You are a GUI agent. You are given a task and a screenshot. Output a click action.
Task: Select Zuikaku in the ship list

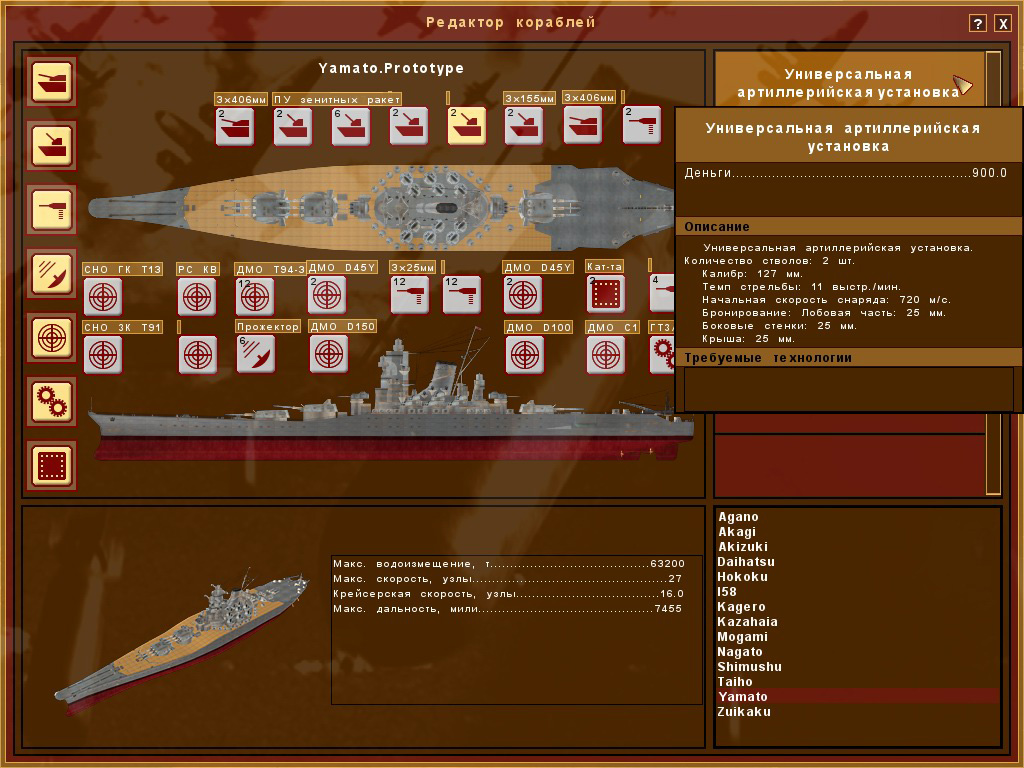point(744,712)
